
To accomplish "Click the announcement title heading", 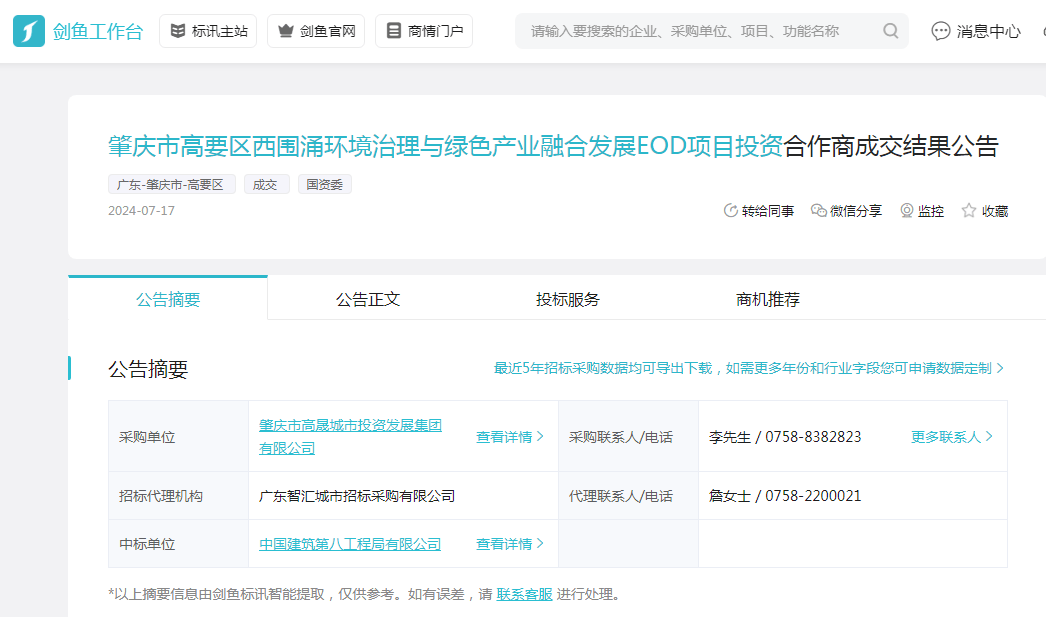I will (553, 146).
